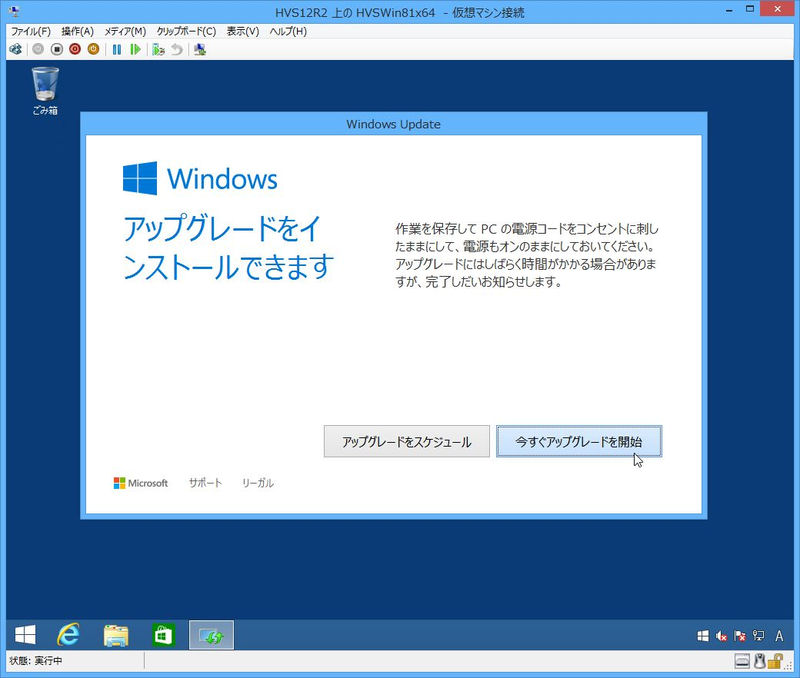Click the keyboard status bar icon

click(742, 662)
